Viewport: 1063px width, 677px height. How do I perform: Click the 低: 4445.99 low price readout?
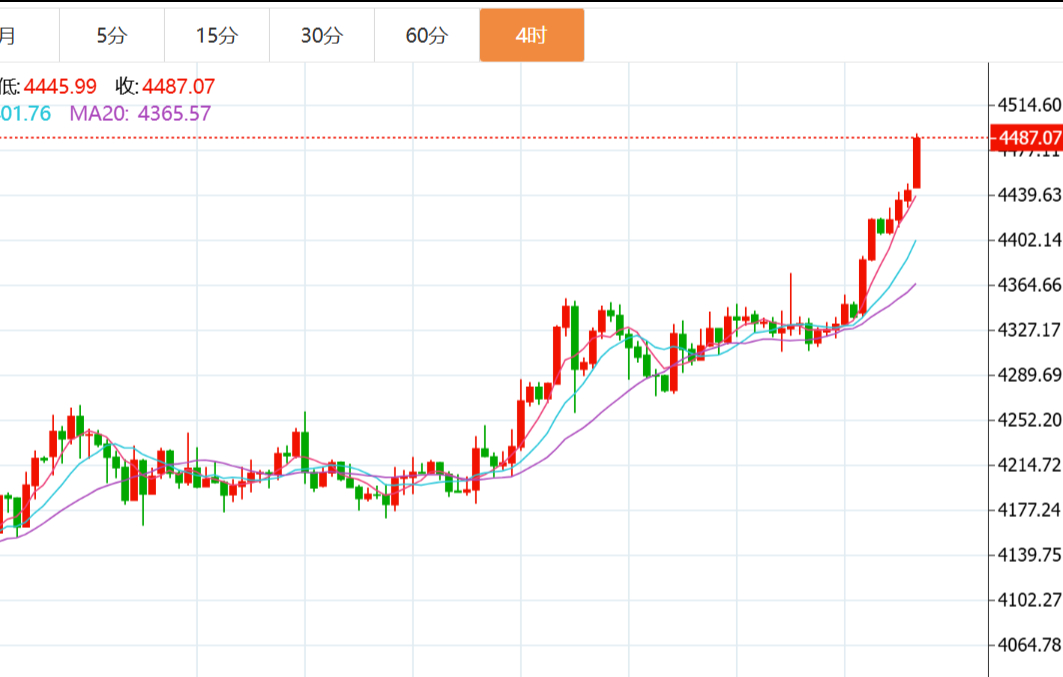[x=48, y=87]
